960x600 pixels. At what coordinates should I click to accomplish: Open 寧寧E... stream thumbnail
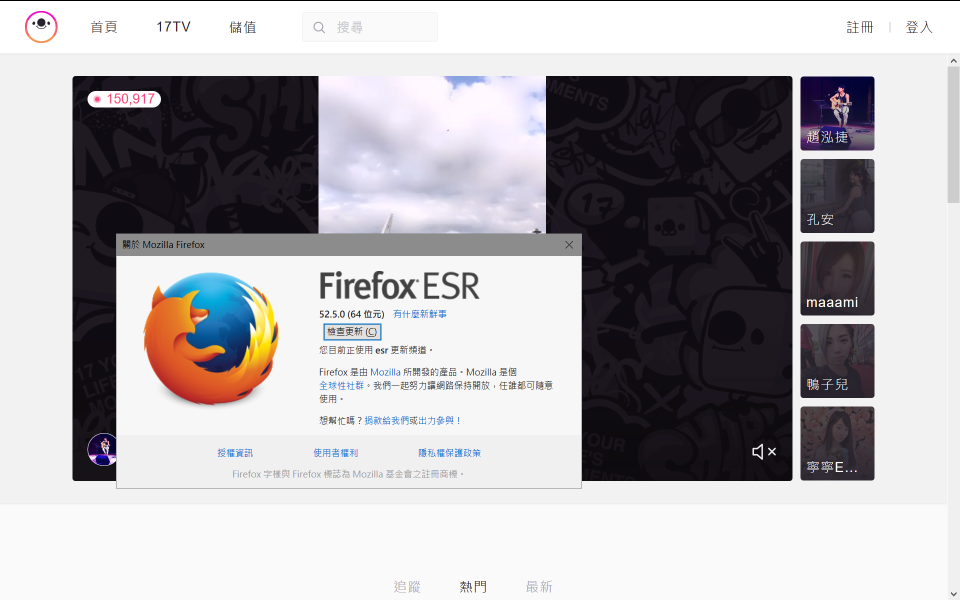[837, 443]
